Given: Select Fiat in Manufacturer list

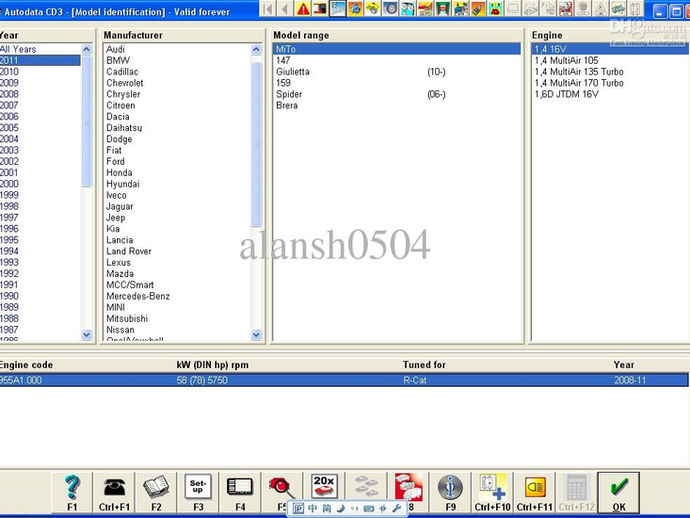Looking at the screenshot, I should pos(177,150).
